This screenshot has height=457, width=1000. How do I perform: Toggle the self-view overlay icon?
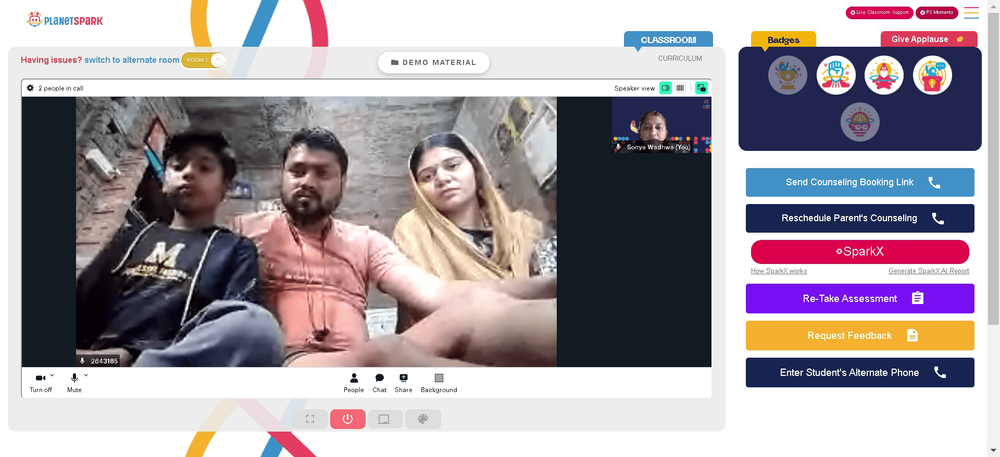(x=702, y=88)
